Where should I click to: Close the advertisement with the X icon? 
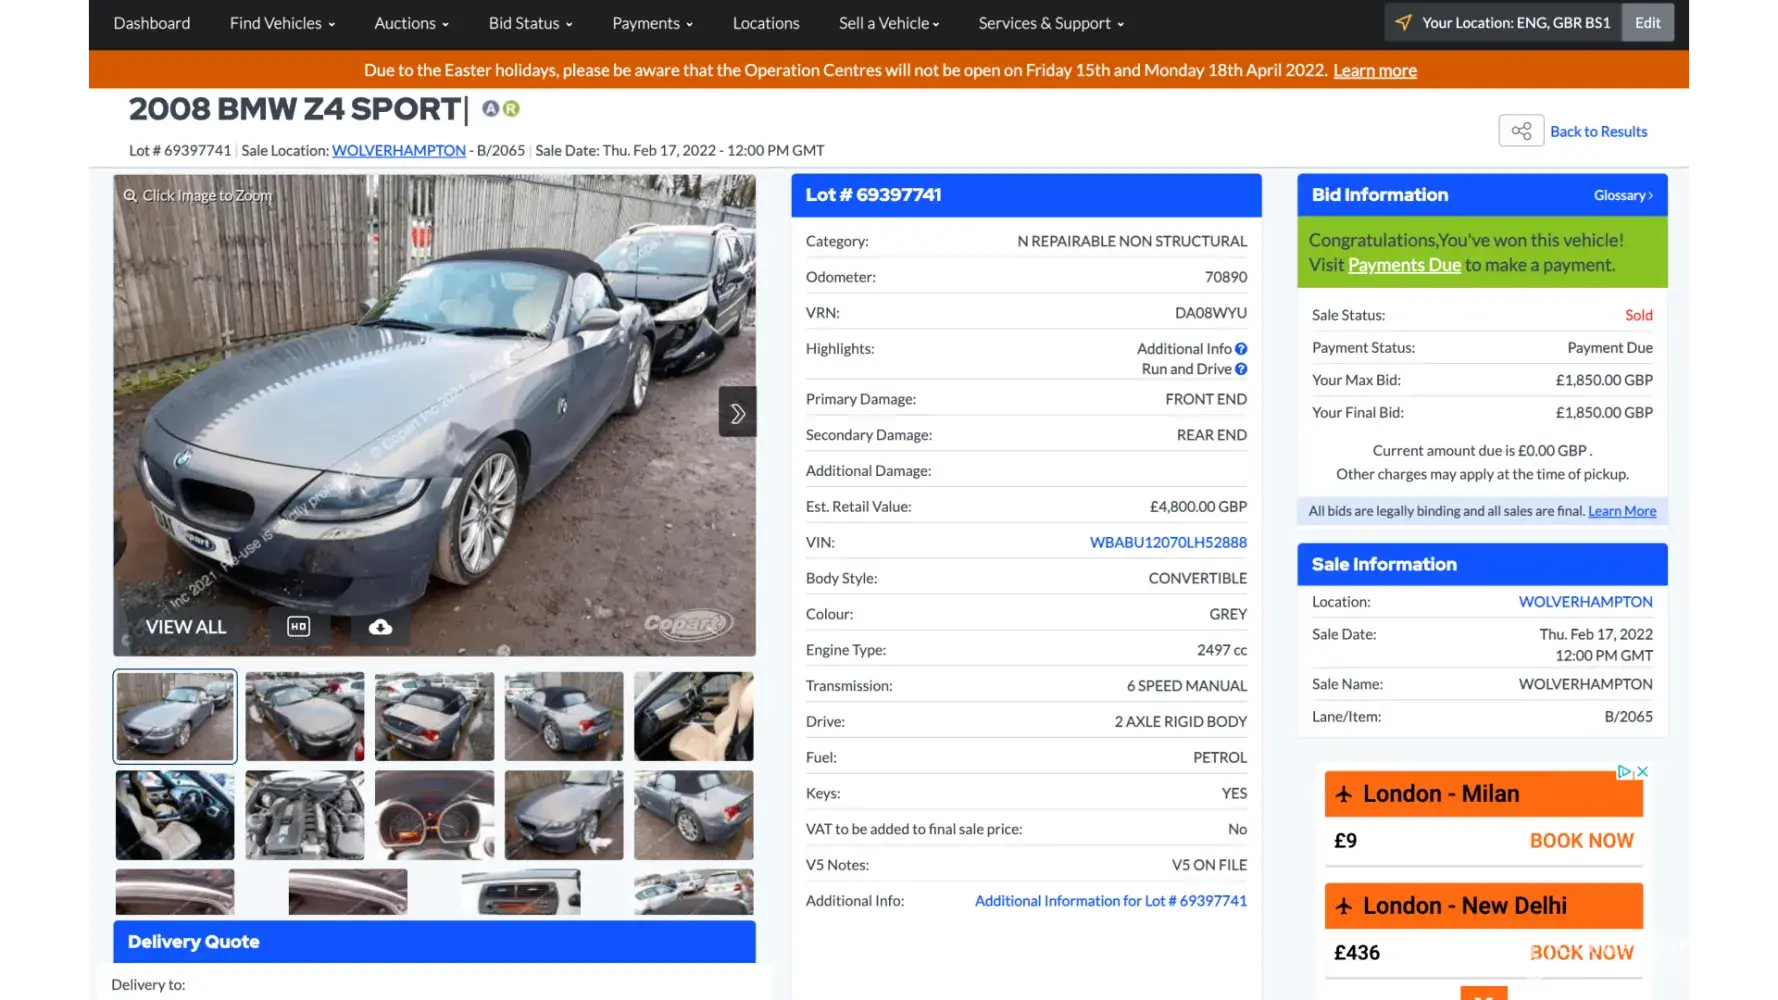point(1642,772)
